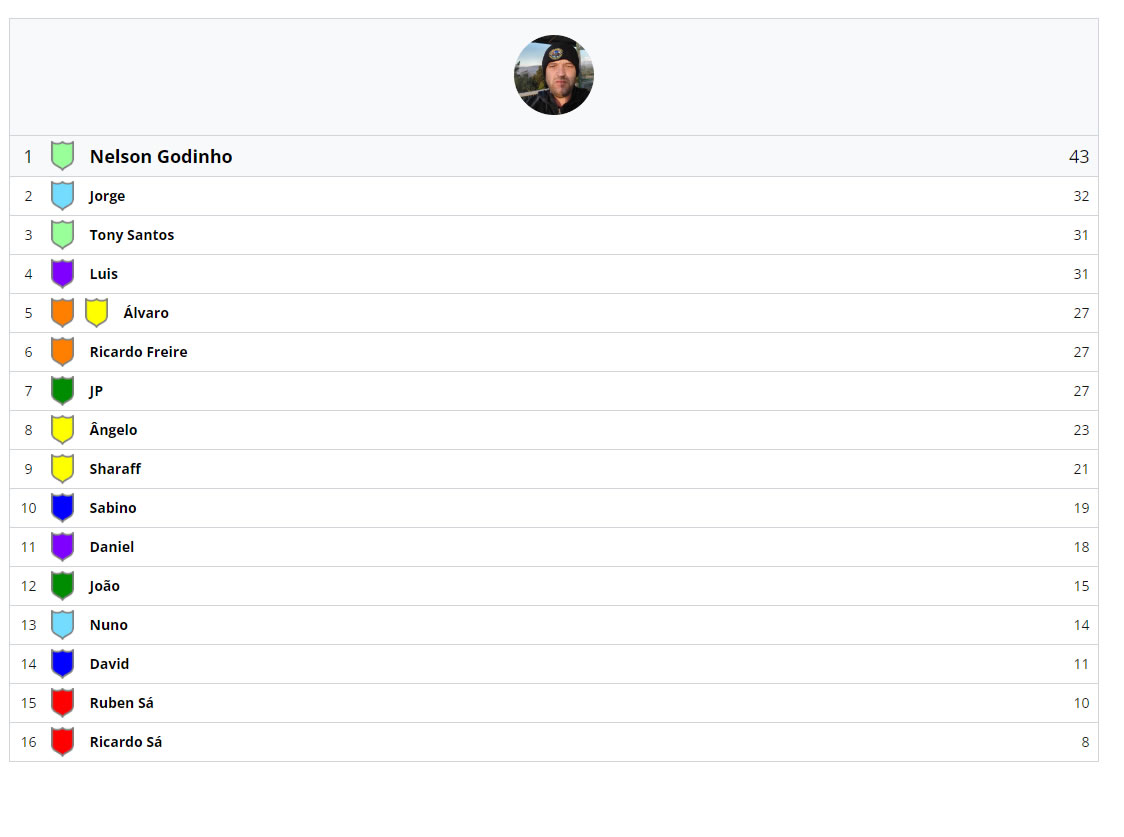The width and height of the screenshot is (1124, 837).
Task: Click the name João in row 12
Action: pos(104,586)
